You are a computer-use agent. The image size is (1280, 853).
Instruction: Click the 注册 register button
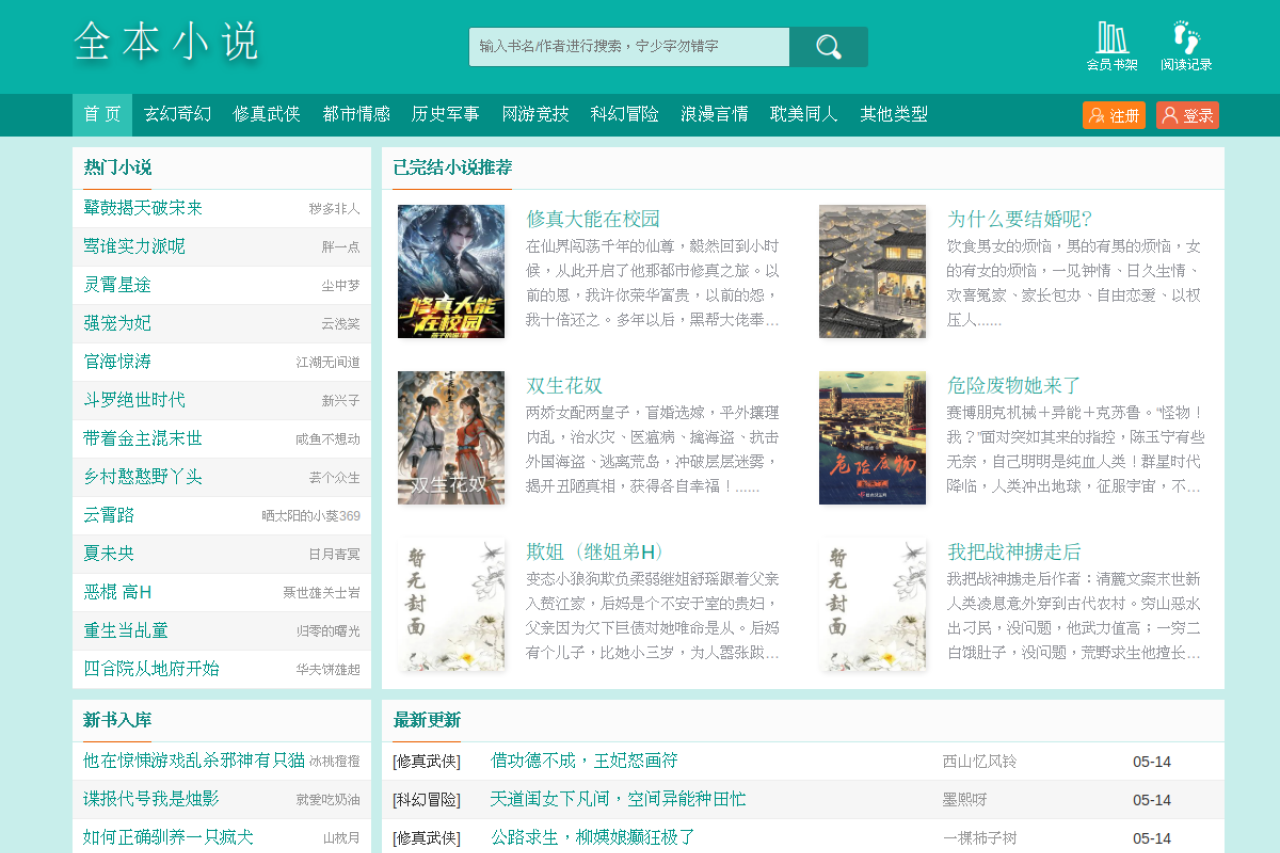1114,115
